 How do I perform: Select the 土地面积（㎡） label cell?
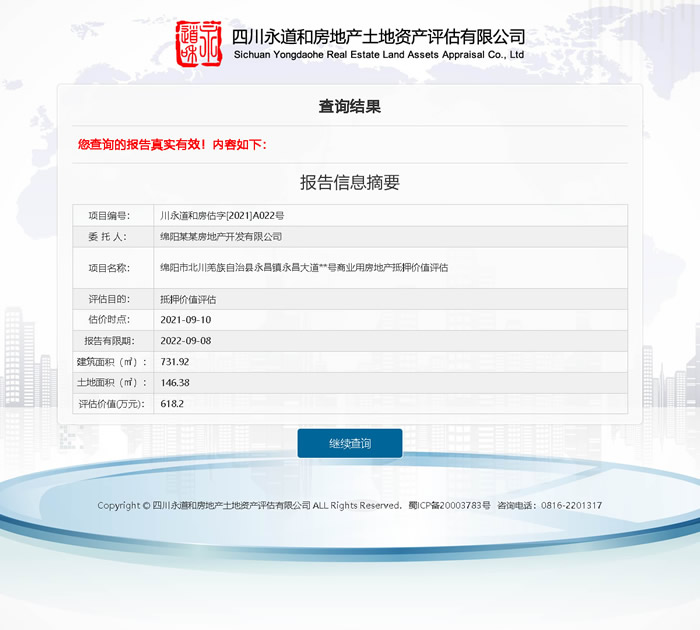coord(113,383)
